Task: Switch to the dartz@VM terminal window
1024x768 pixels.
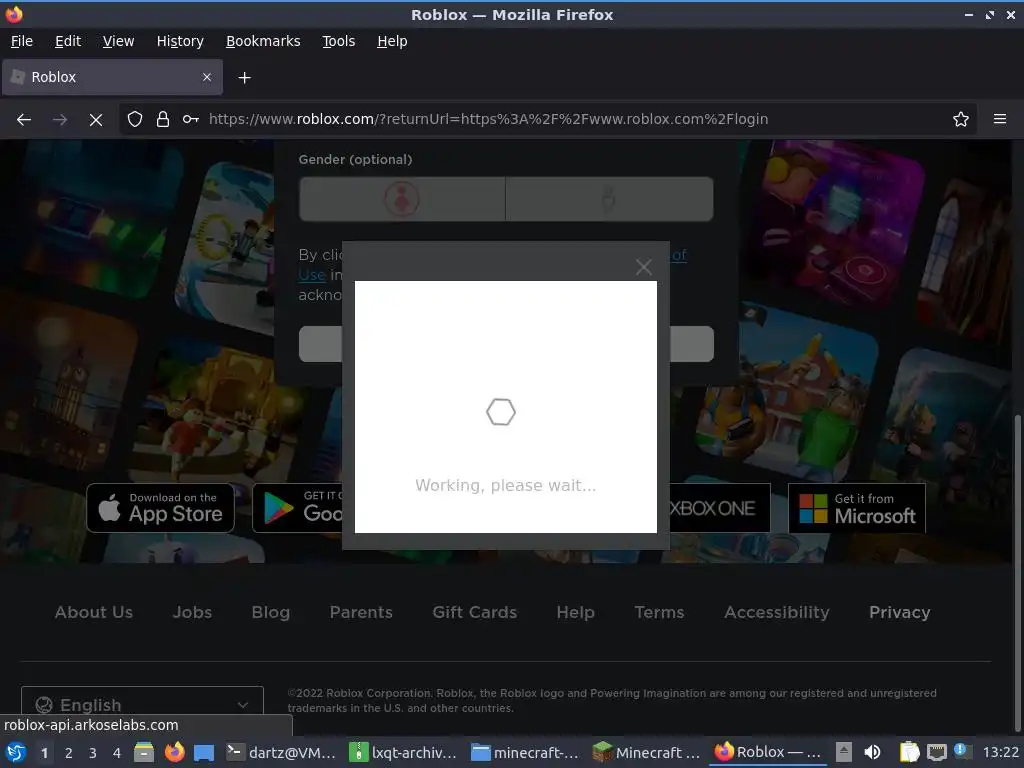Action: pyautogui.click(x=281, y=752)
